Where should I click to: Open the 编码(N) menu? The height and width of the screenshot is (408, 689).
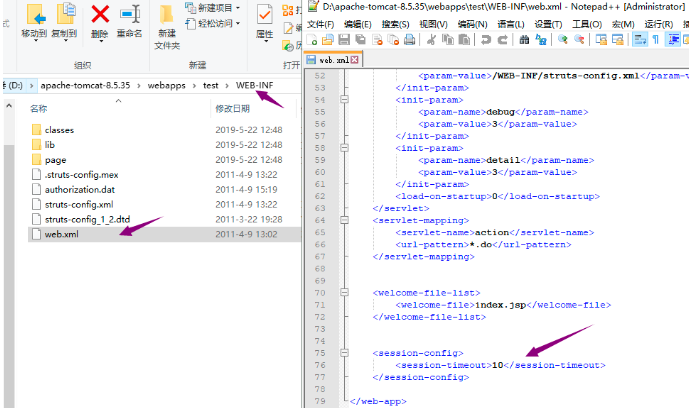[x=472, y=25]
